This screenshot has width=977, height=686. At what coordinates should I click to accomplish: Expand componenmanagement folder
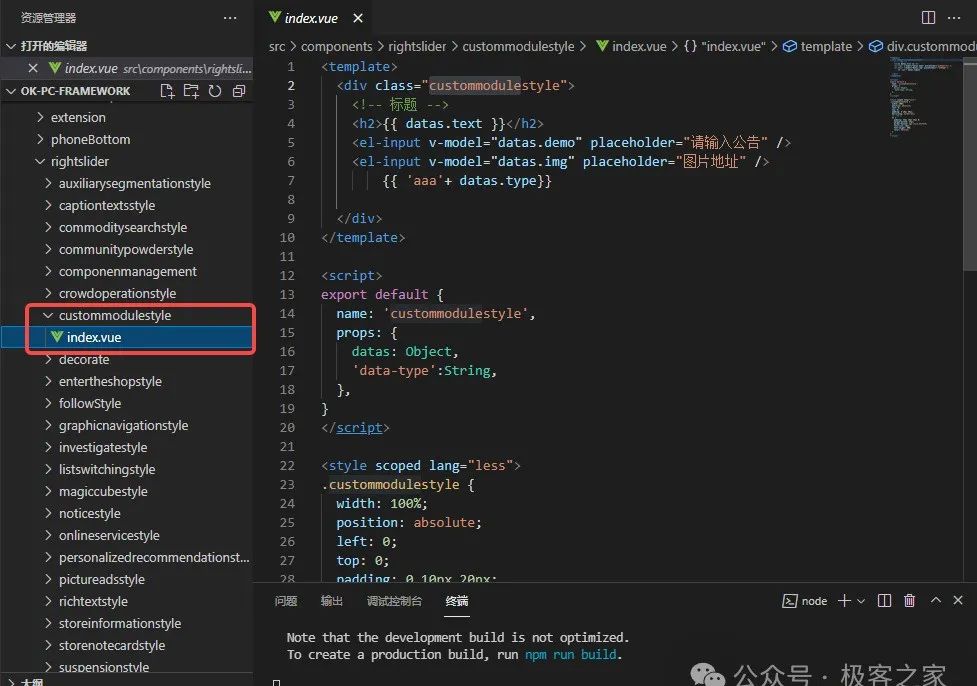[x=49, y=271]
